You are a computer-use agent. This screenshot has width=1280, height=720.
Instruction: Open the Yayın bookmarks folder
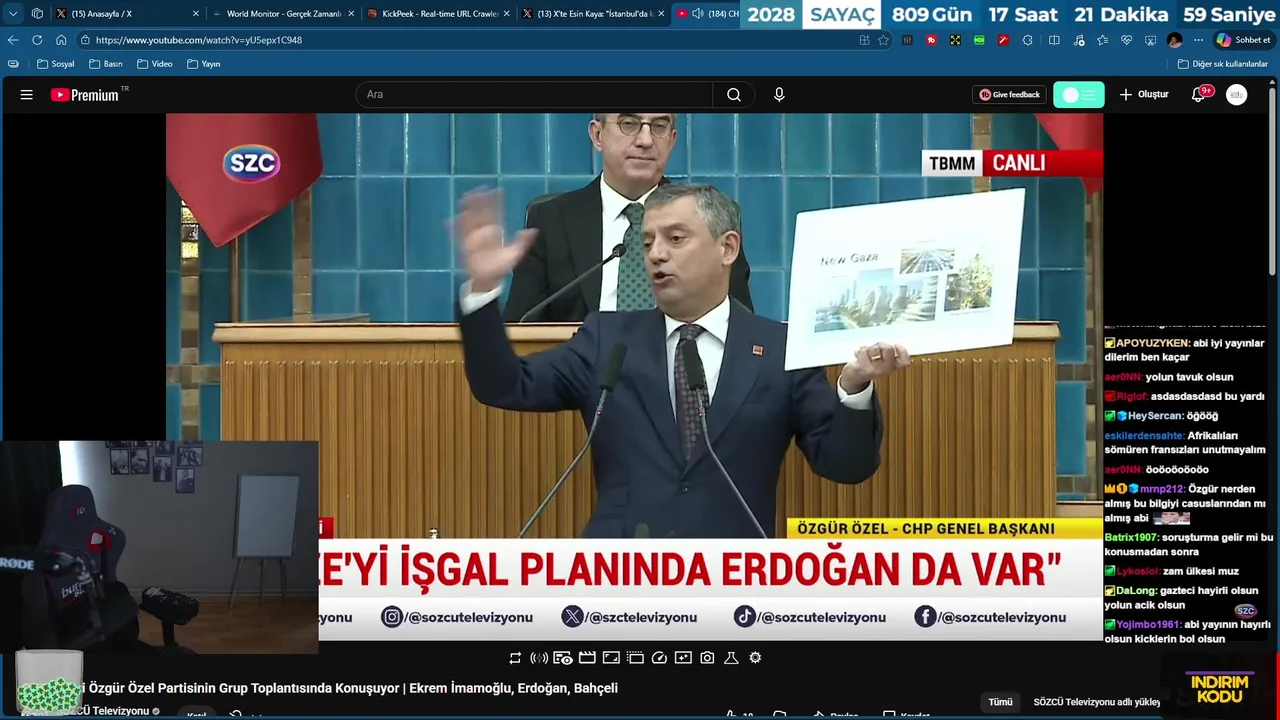[x=204, y=64]
